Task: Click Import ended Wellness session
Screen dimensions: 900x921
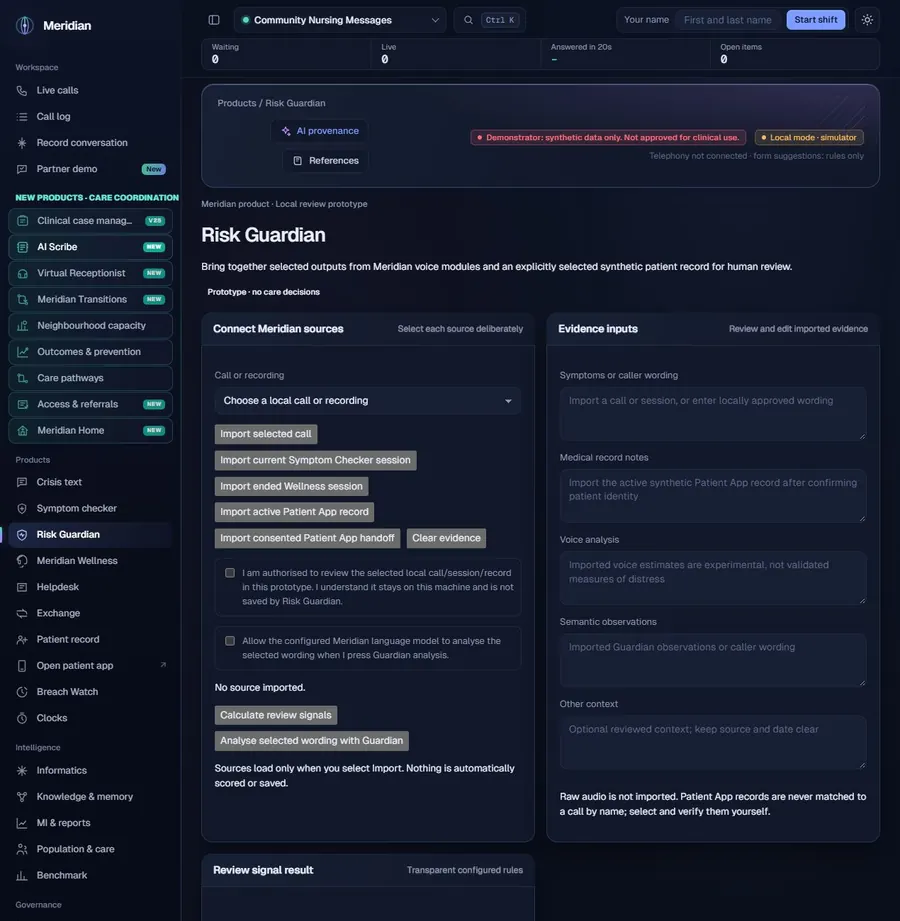Action: [291, 486]
